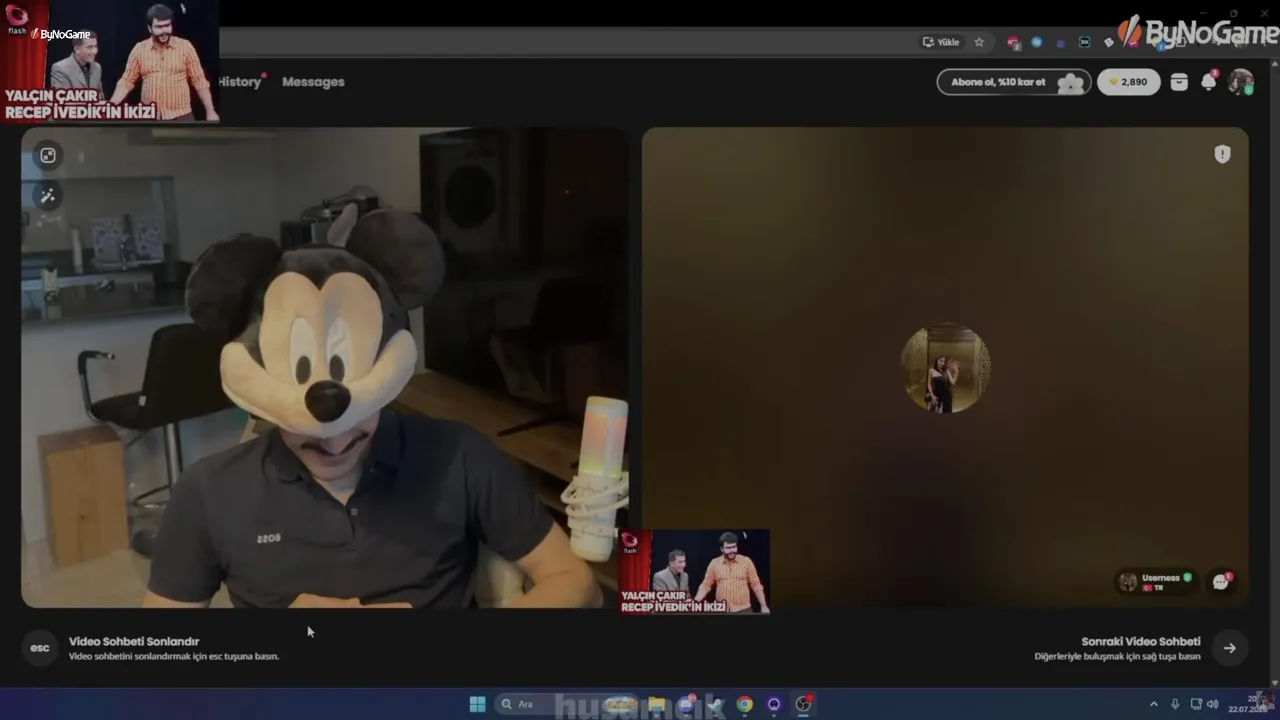Open the Userness user profile chip
The width and height of the screenshot is (1280, 720).
pyautogui.click(x=1156, y=582)
